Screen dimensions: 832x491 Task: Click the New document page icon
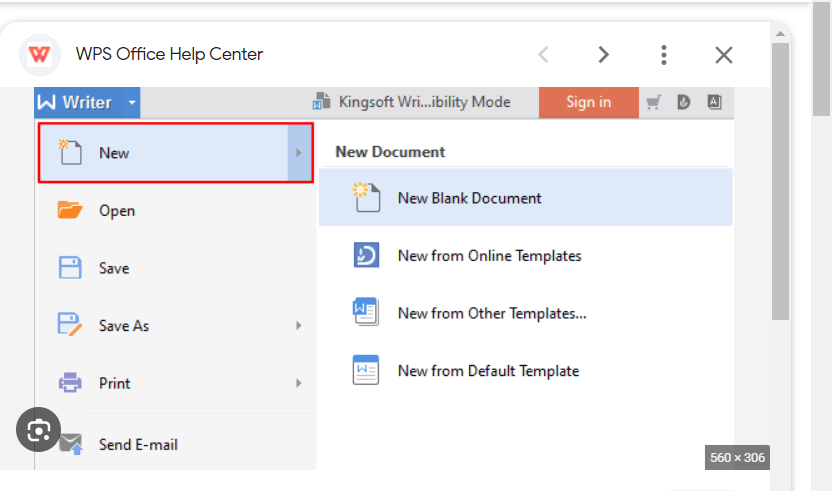[x=70, y=152]
